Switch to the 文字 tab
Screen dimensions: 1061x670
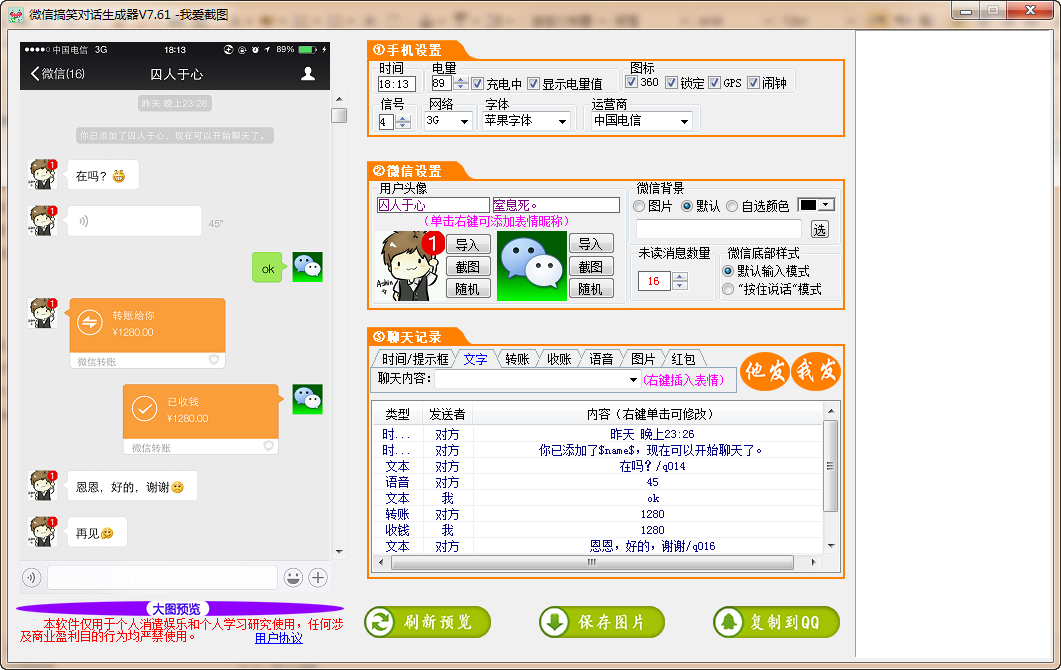(x=475, y=359)
